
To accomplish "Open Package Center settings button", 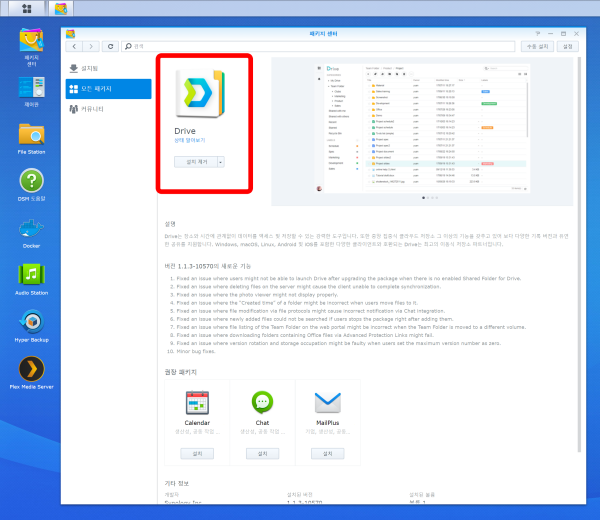I will (x=567, y=46).
